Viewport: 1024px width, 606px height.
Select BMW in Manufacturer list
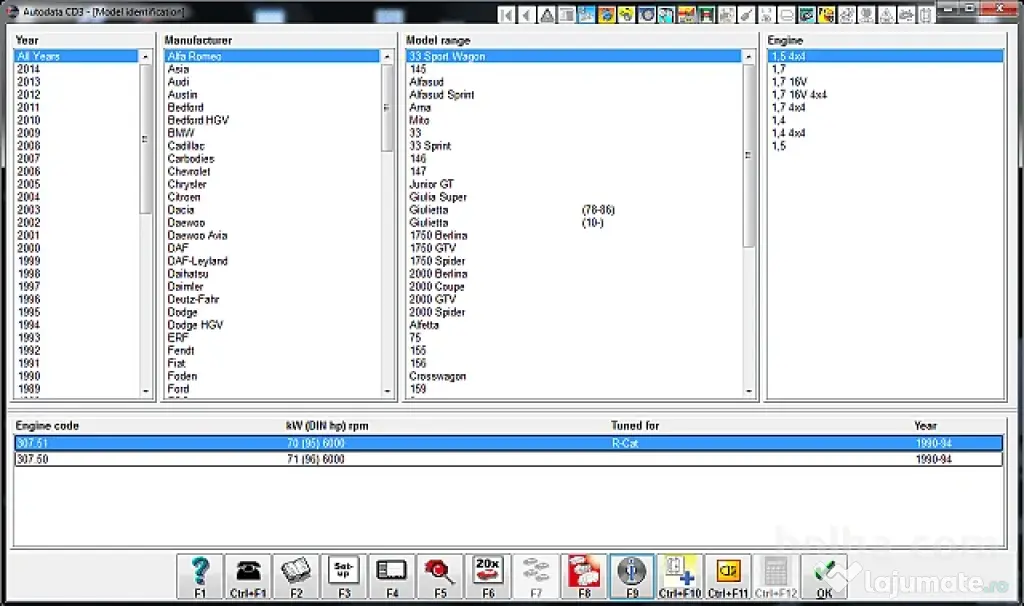[272, 133]
